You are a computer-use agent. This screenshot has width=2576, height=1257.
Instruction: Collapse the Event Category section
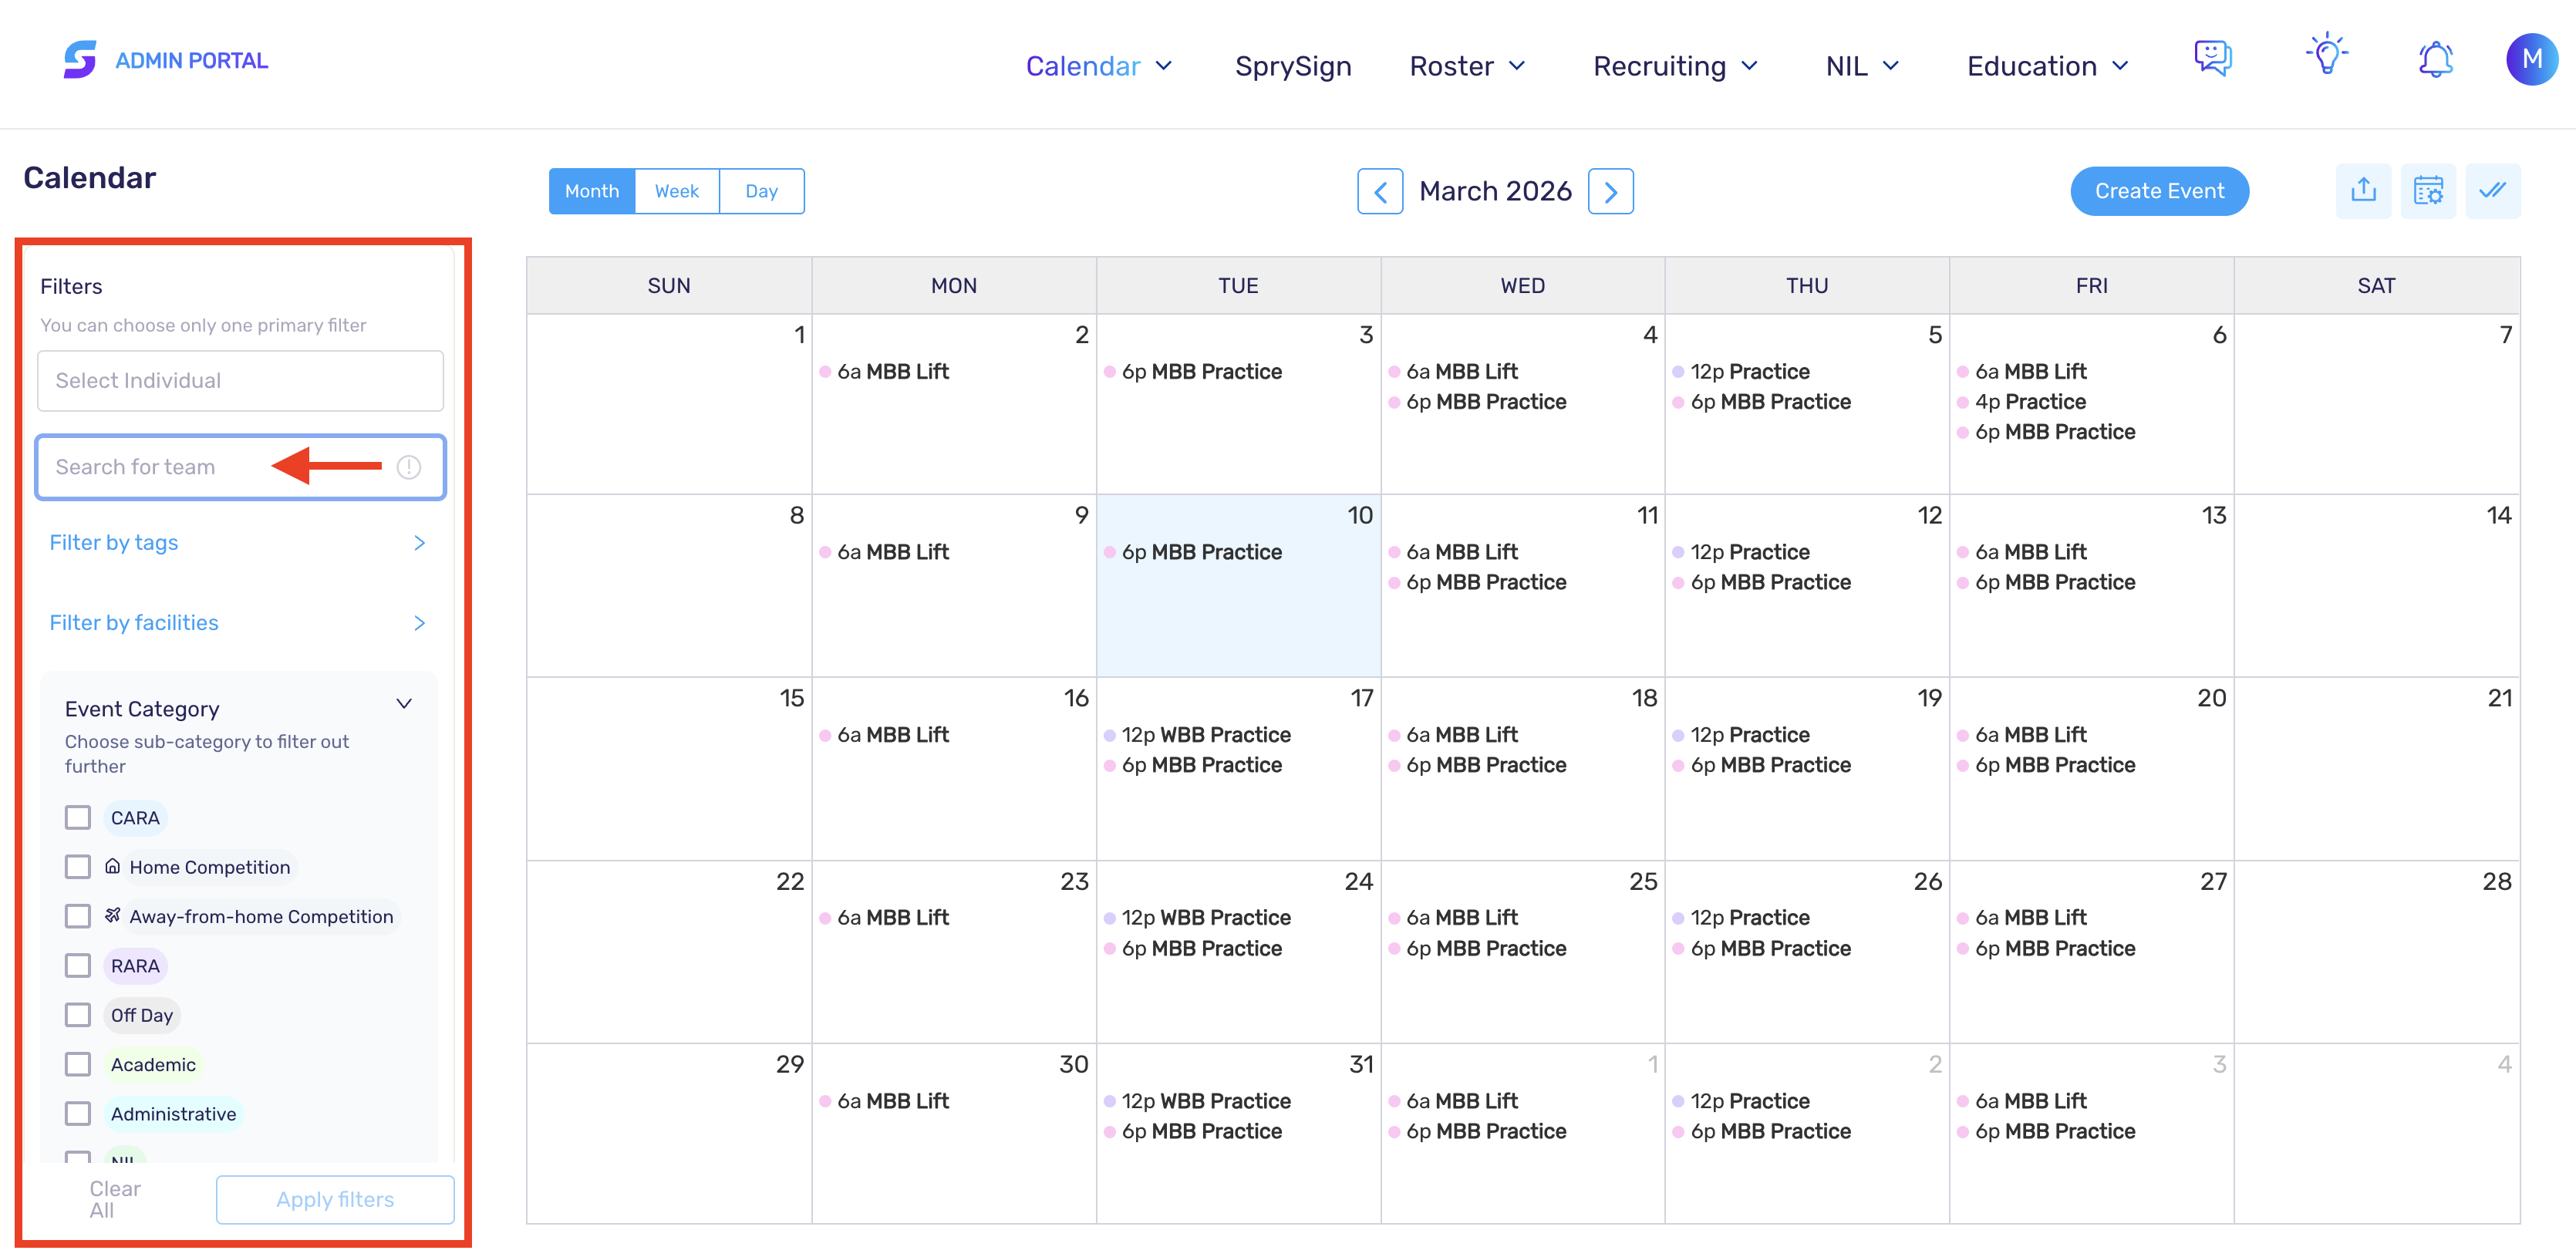(404, 704)
